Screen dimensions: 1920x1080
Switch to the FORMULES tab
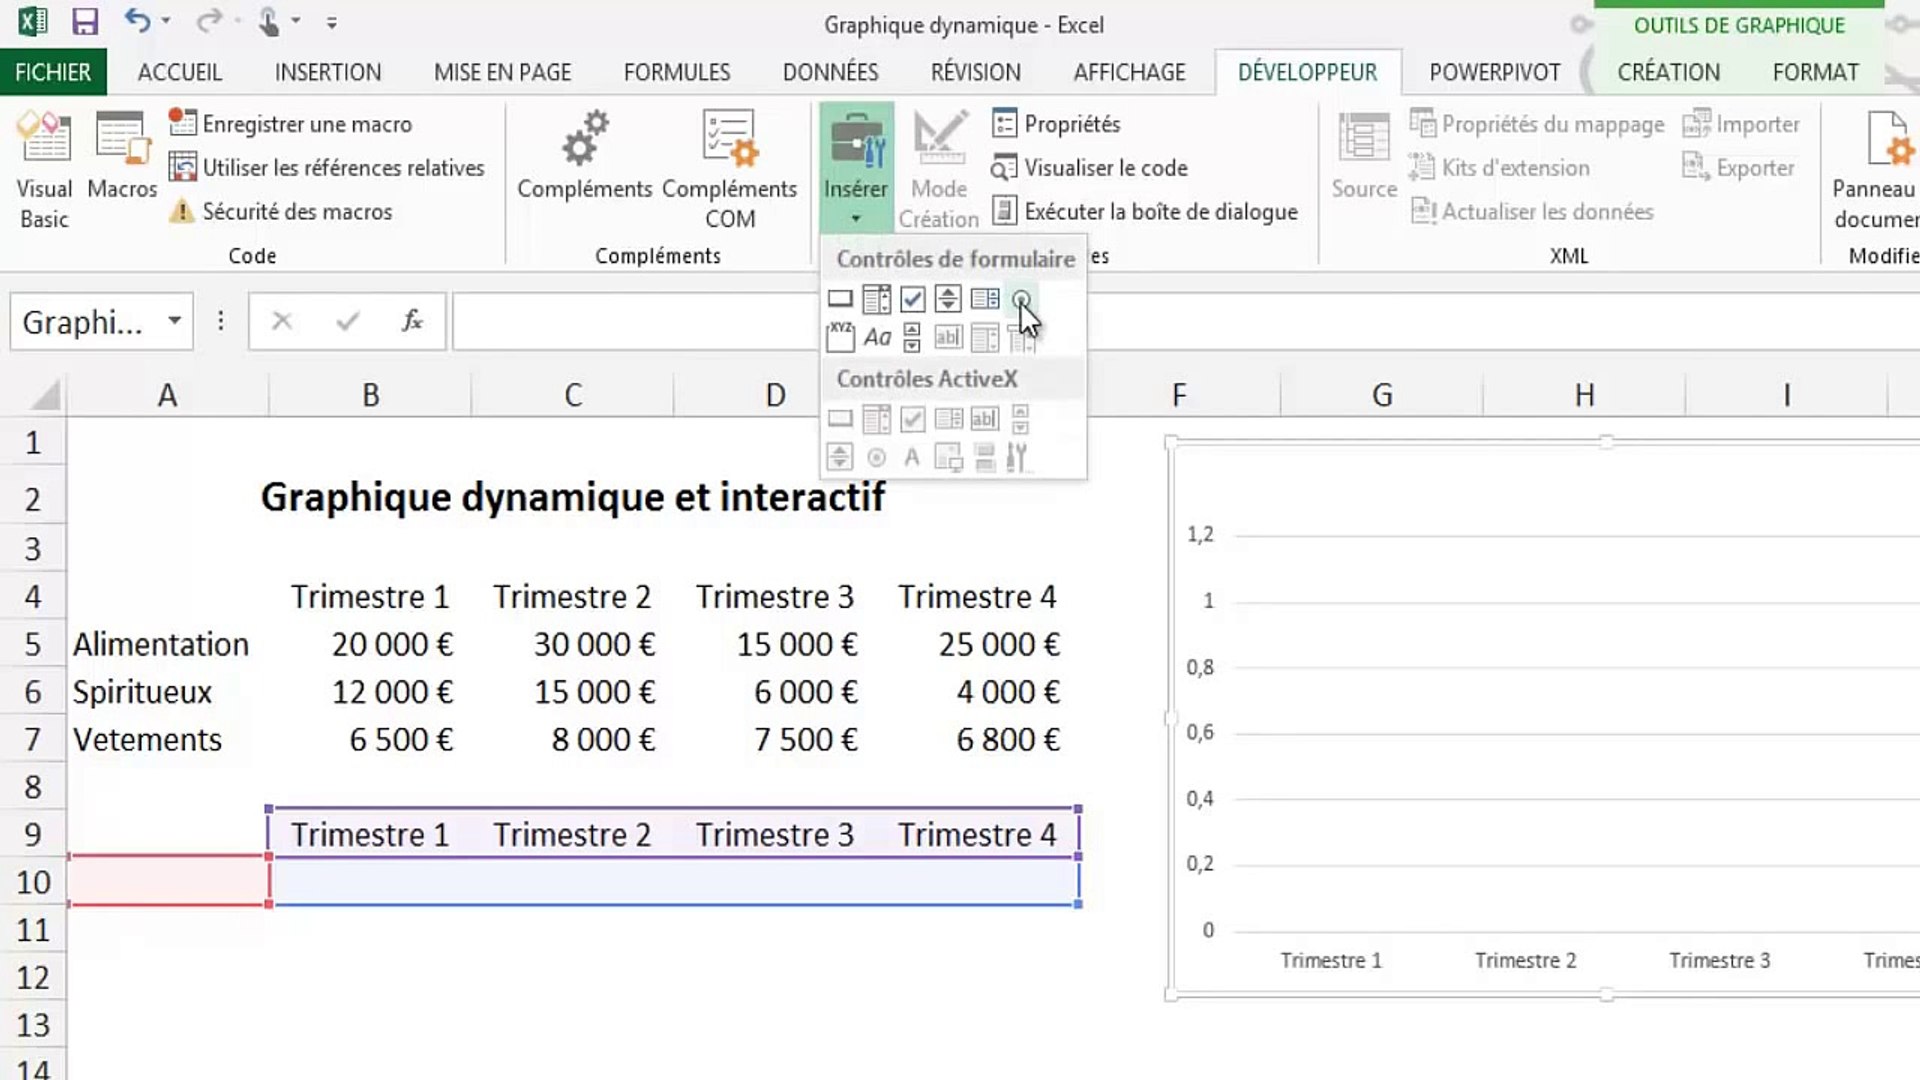pyautogui.click(x=676, y=73)
